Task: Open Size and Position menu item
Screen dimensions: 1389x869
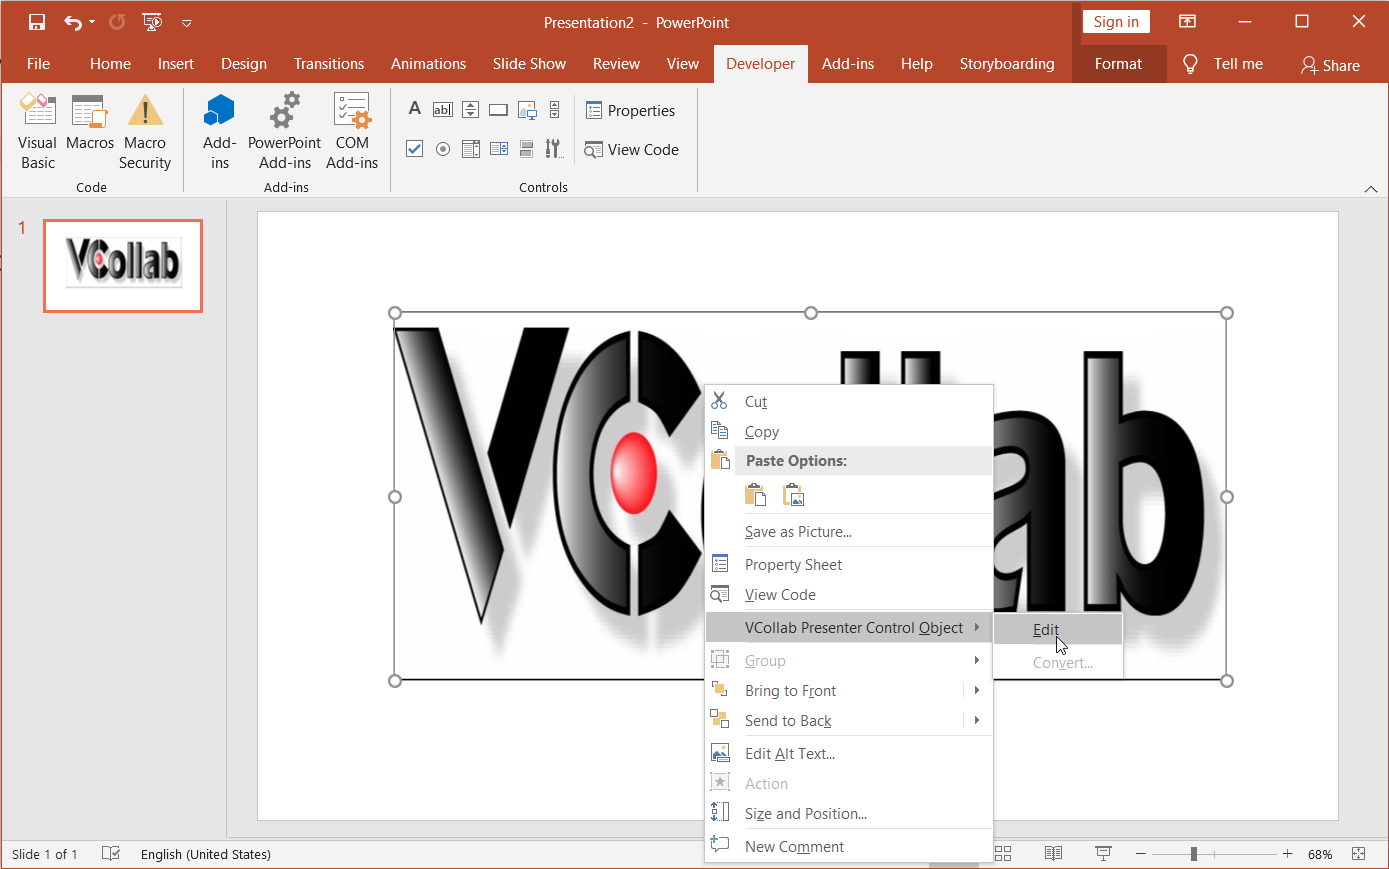Action: click(849, 814)
